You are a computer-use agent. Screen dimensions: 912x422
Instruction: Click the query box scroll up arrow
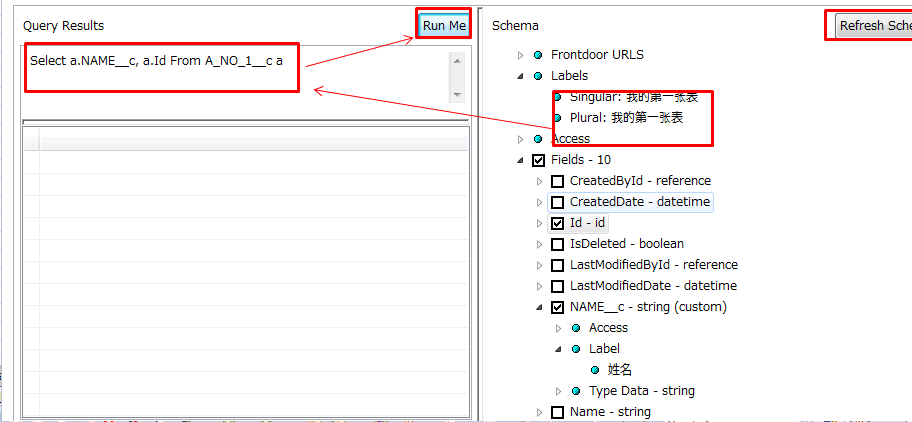click(457, 61)
